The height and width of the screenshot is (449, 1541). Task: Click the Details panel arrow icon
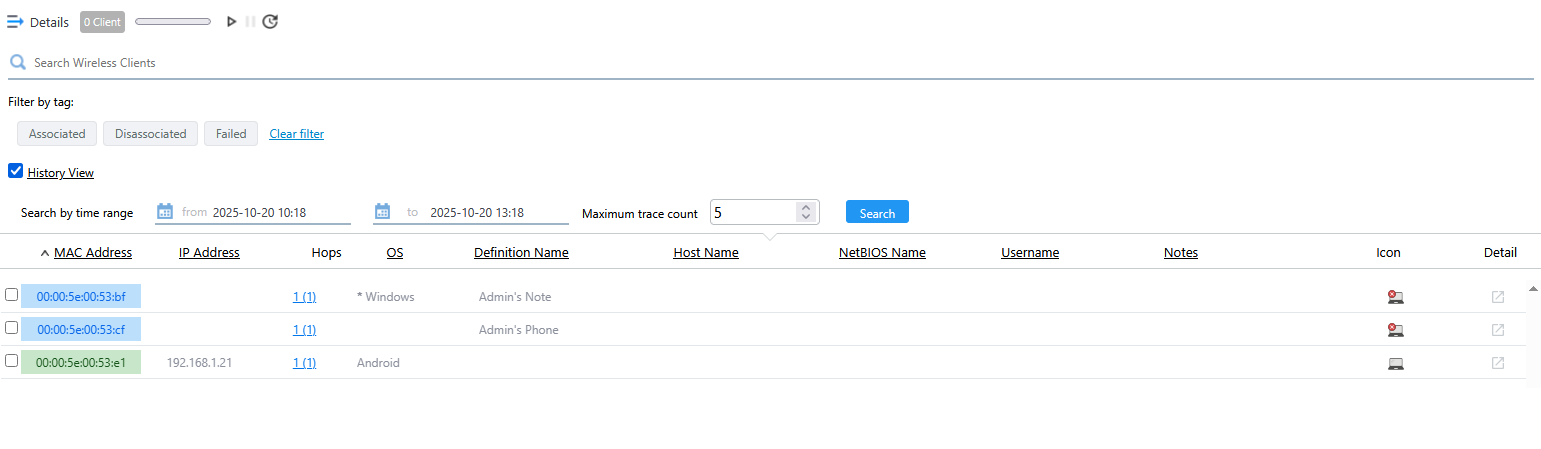pyautogui.click(x=15, y=22)
